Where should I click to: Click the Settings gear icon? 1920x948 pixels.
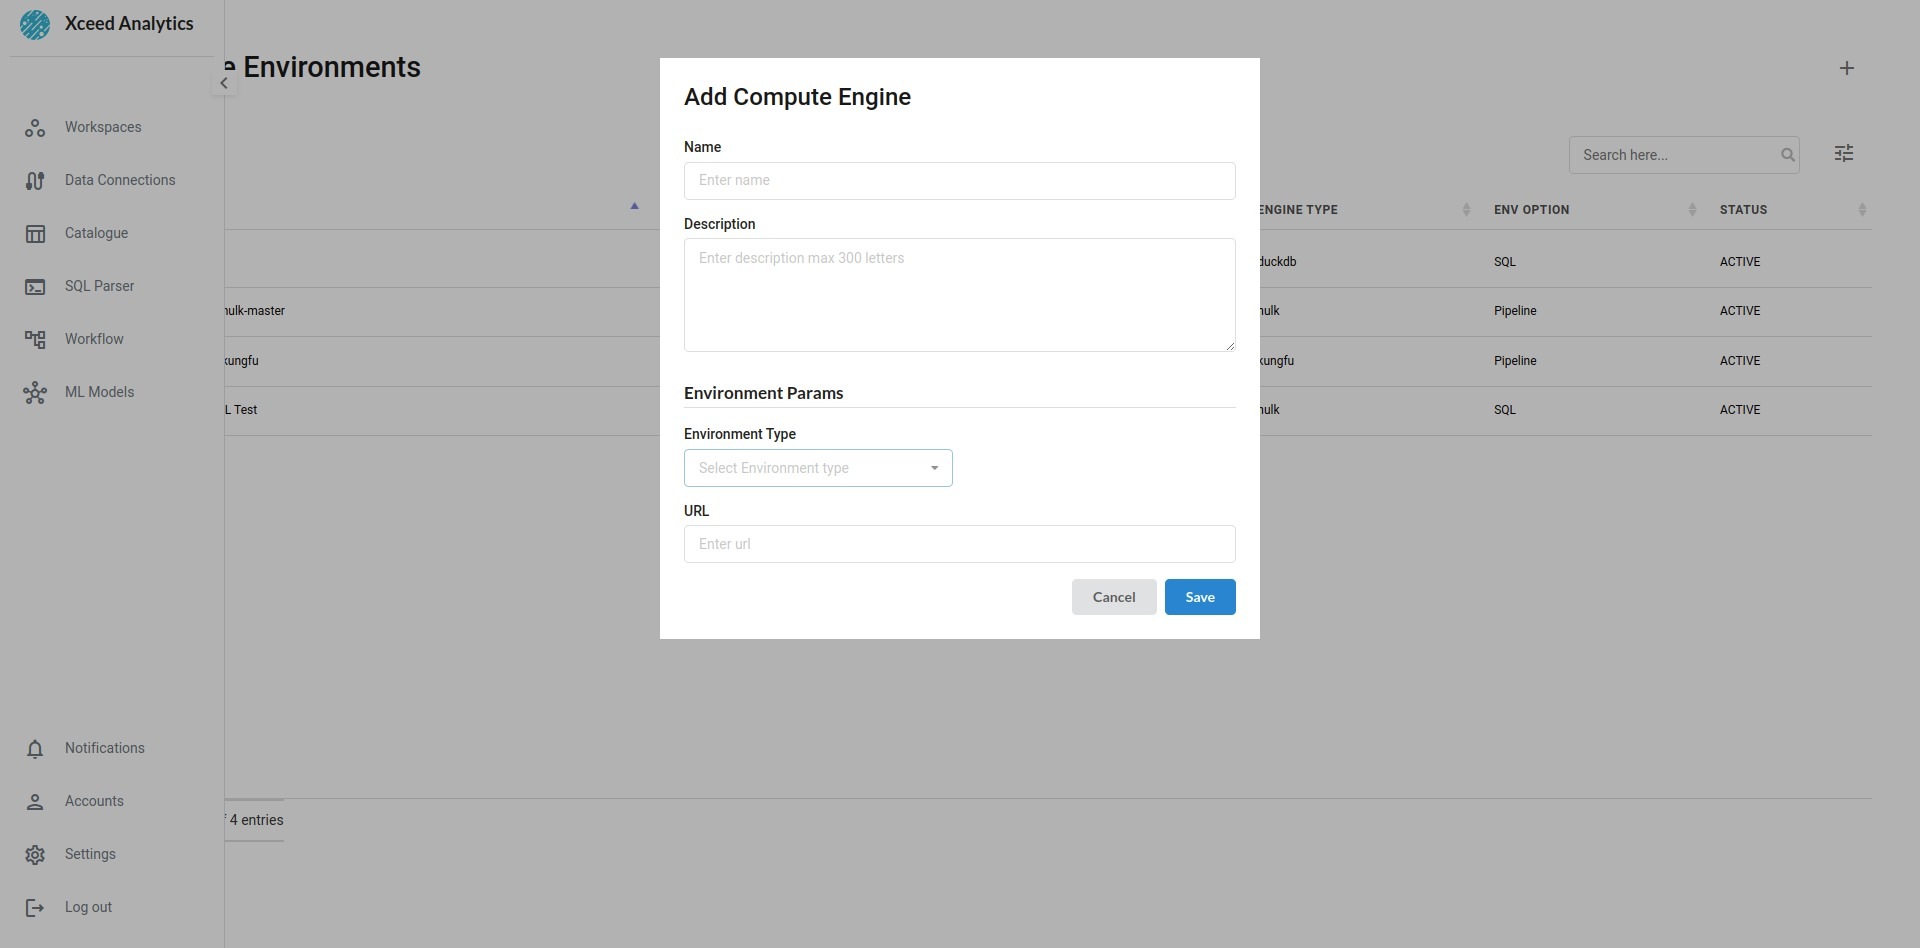35,855
